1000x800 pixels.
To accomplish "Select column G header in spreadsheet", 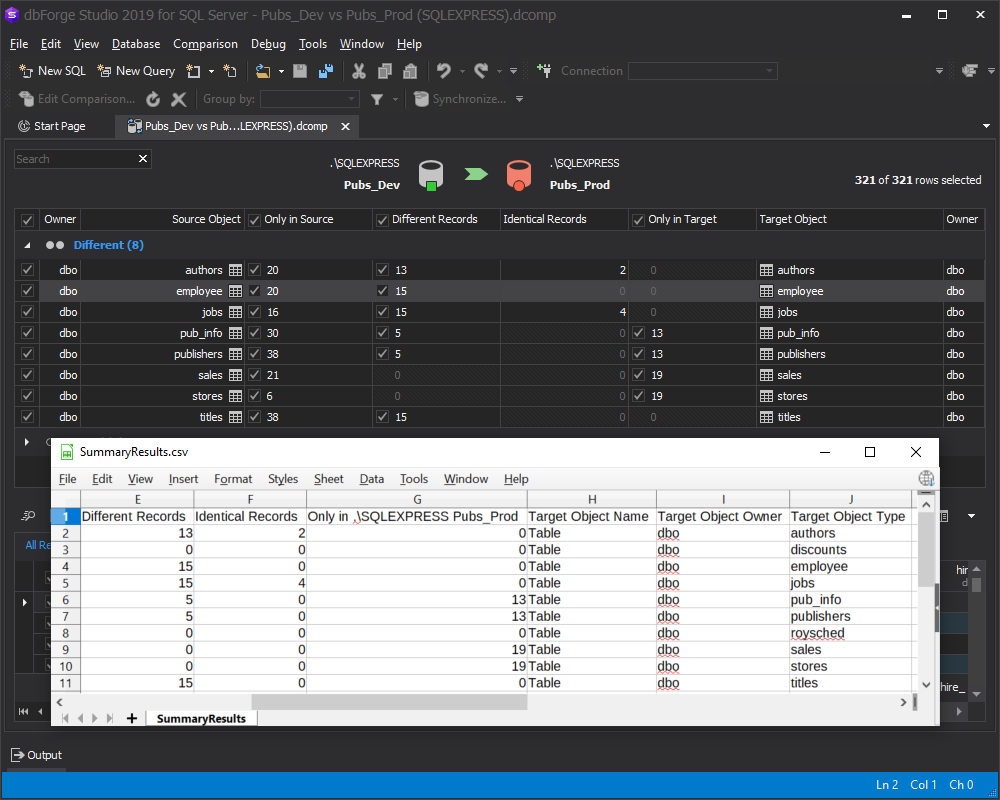I will 417,499.
